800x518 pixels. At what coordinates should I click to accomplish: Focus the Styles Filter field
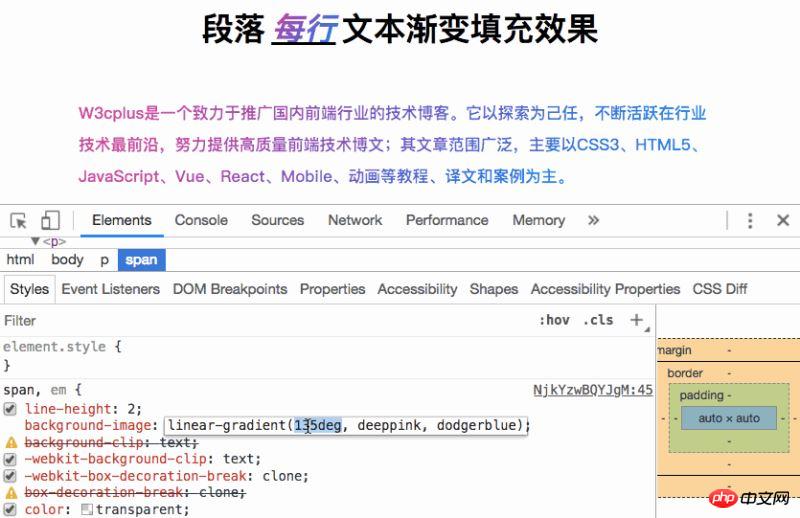point(265,320)
